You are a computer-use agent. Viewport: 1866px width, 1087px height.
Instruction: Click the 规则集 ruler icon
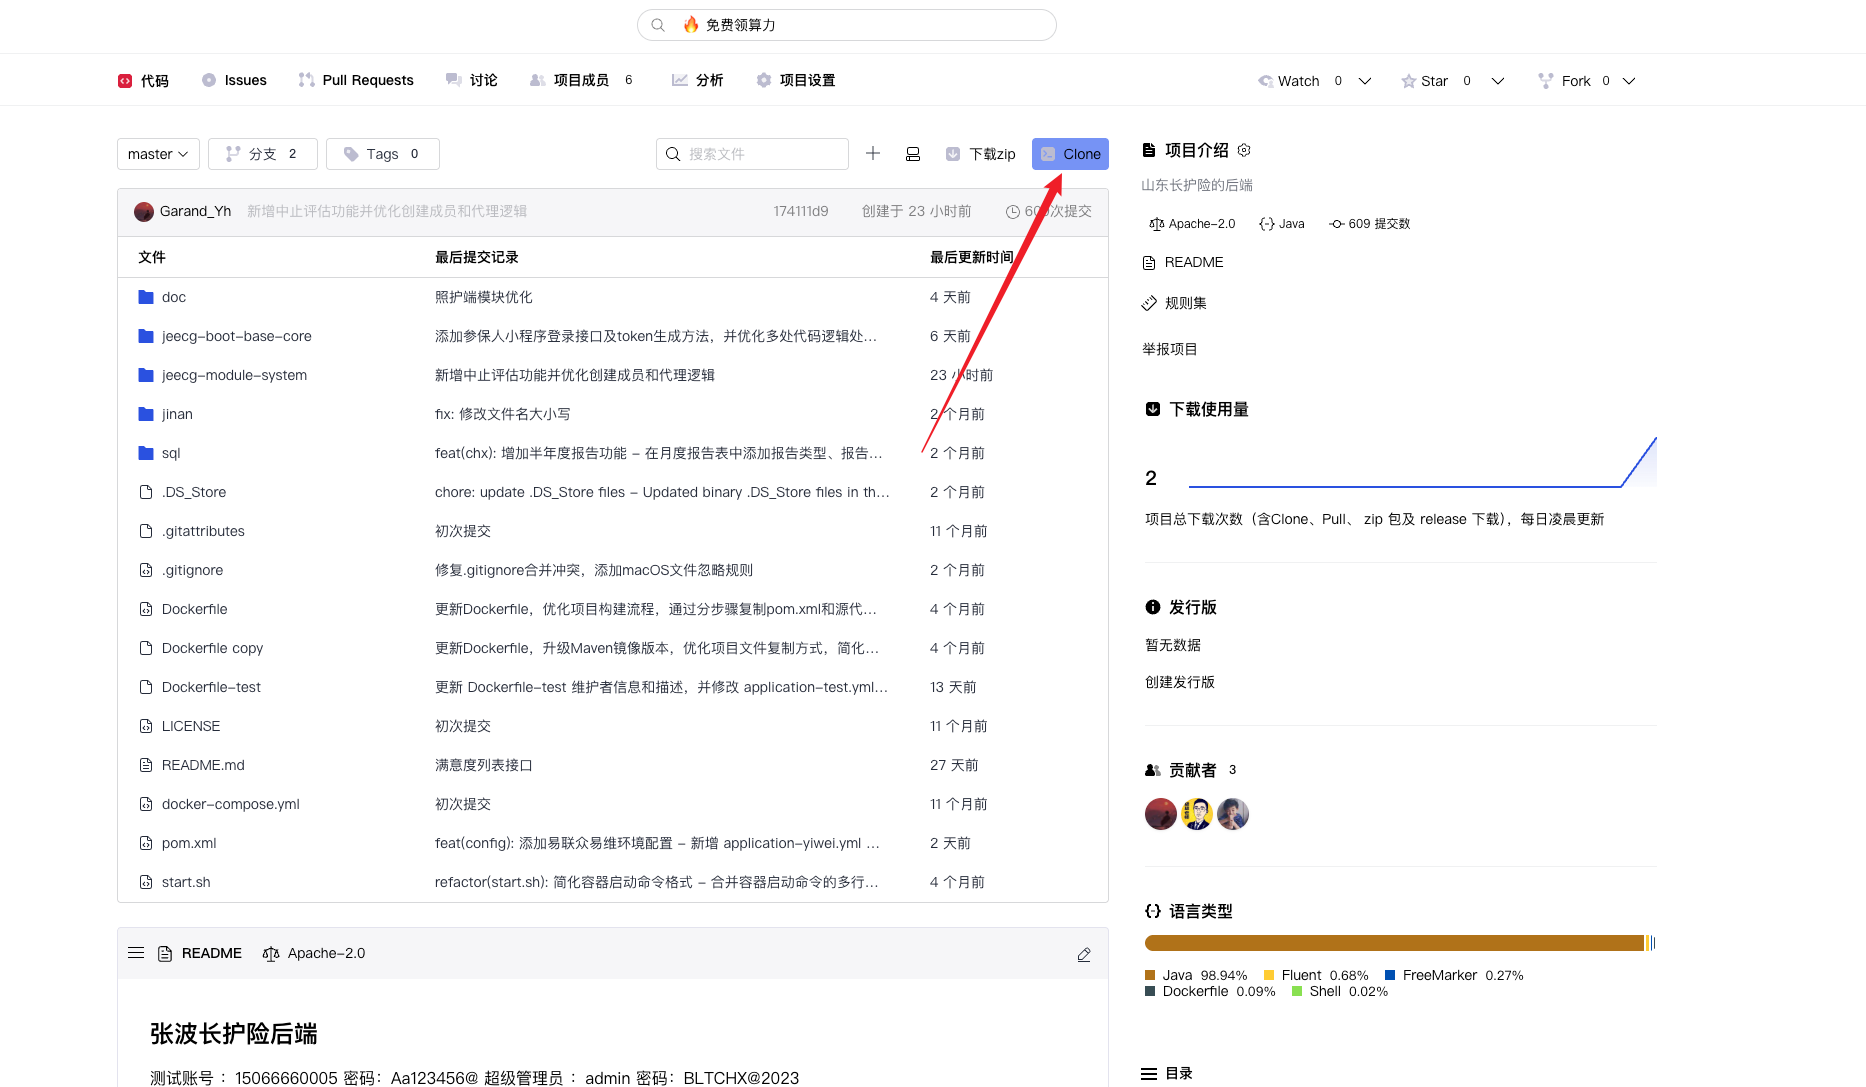click(x=1151, y=302)
